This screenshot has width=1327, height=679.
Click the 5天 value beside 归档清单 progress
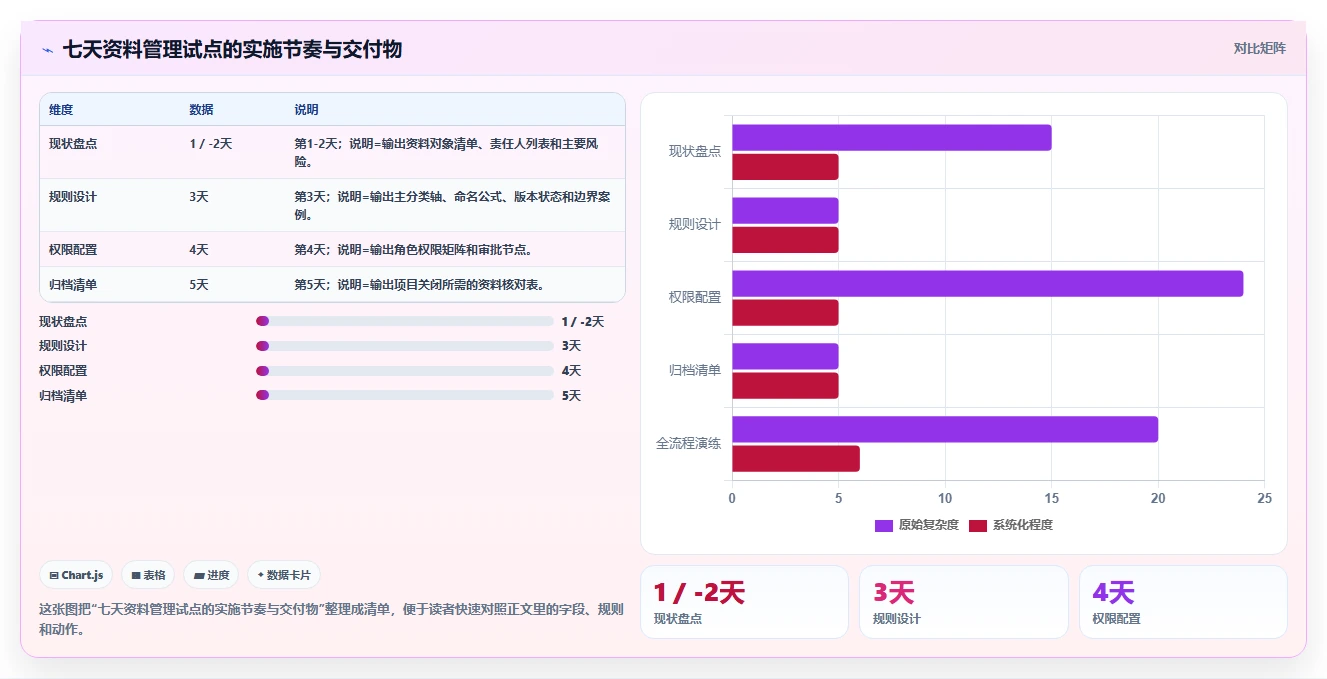pyautogui.click(x=571, y=396)
